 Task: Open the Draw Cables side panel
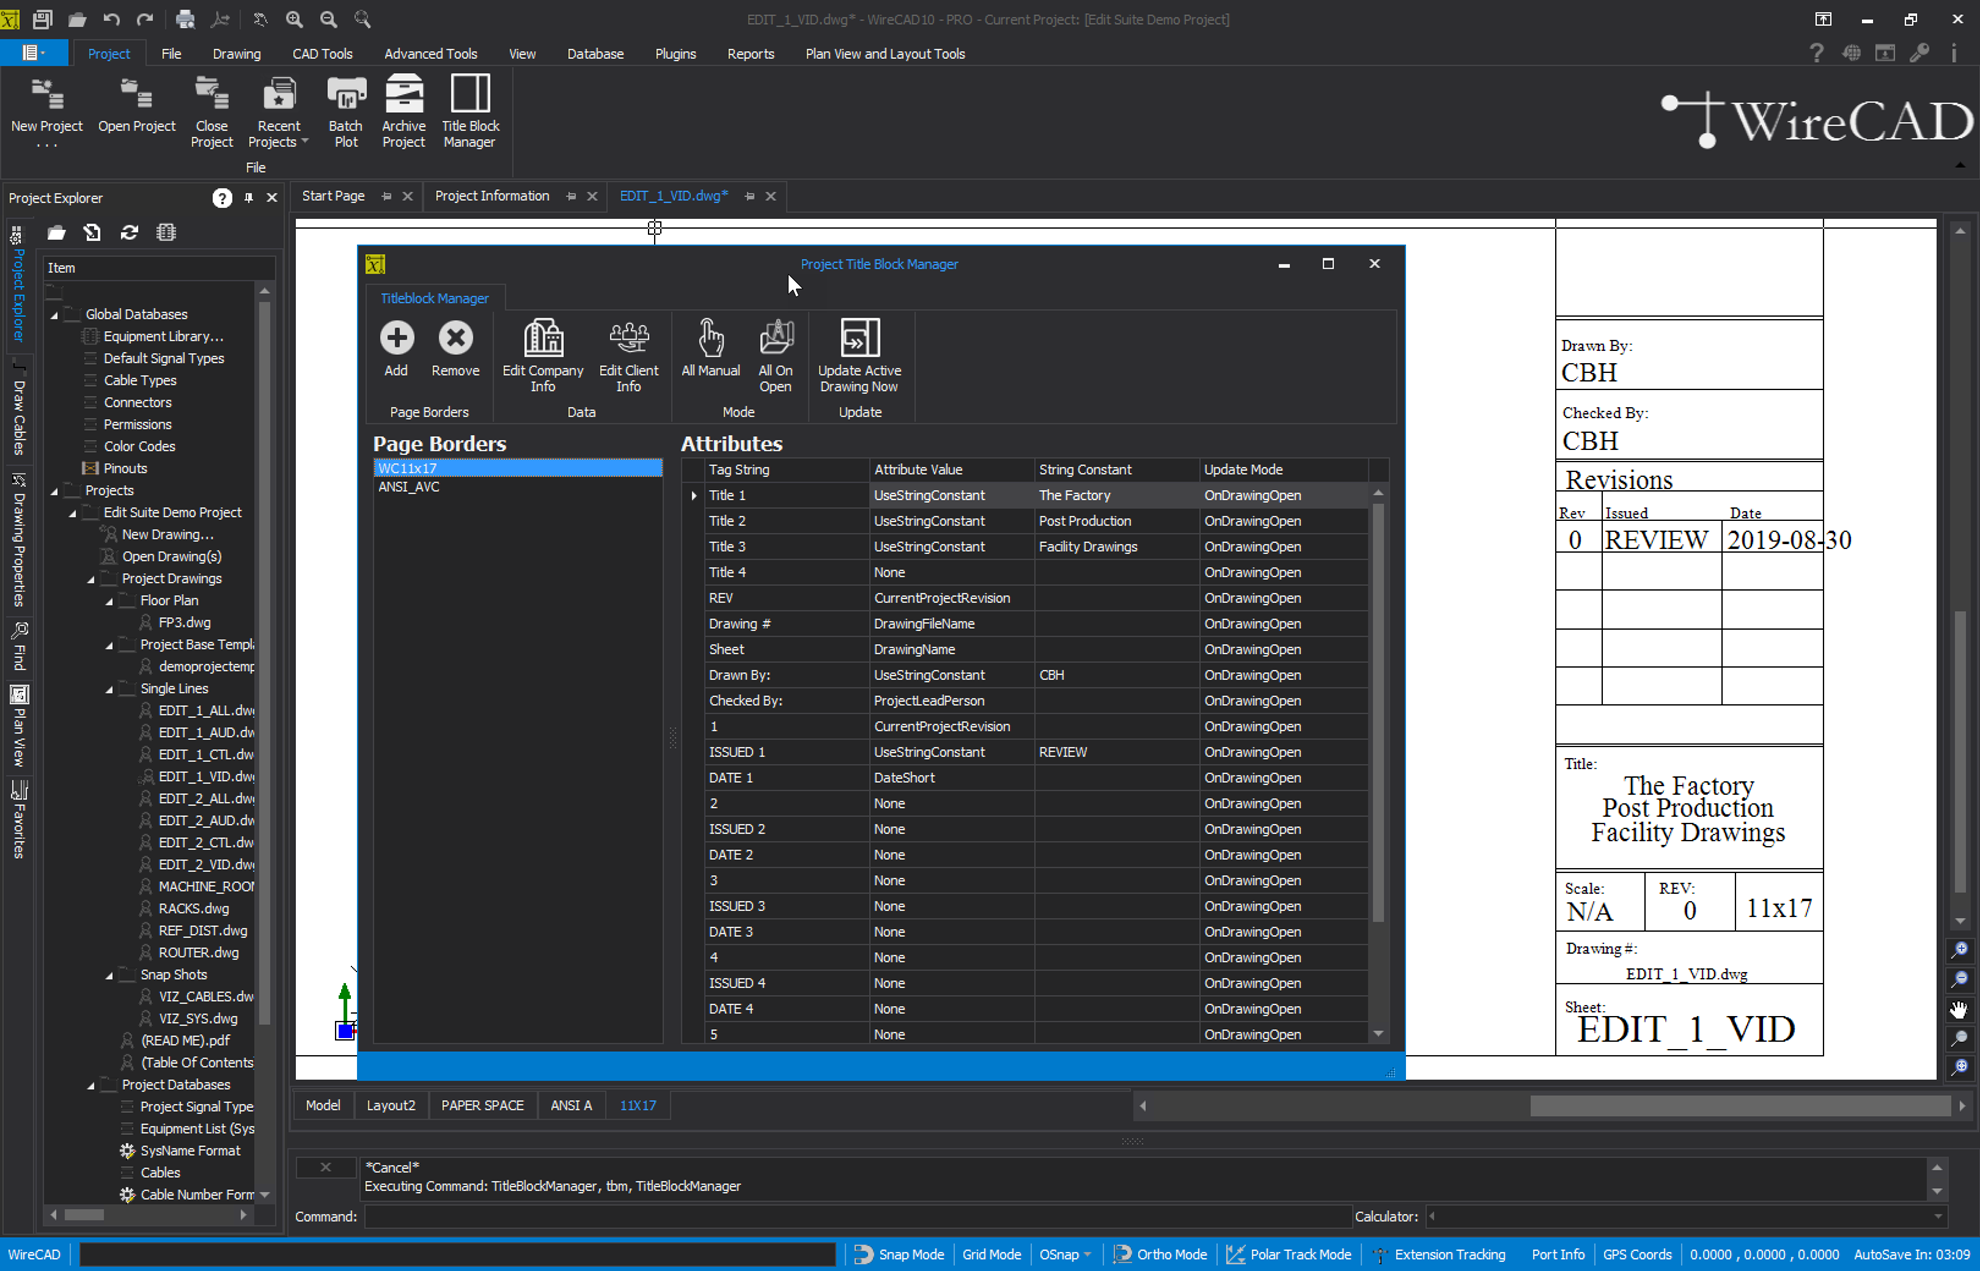pos(18,411)
